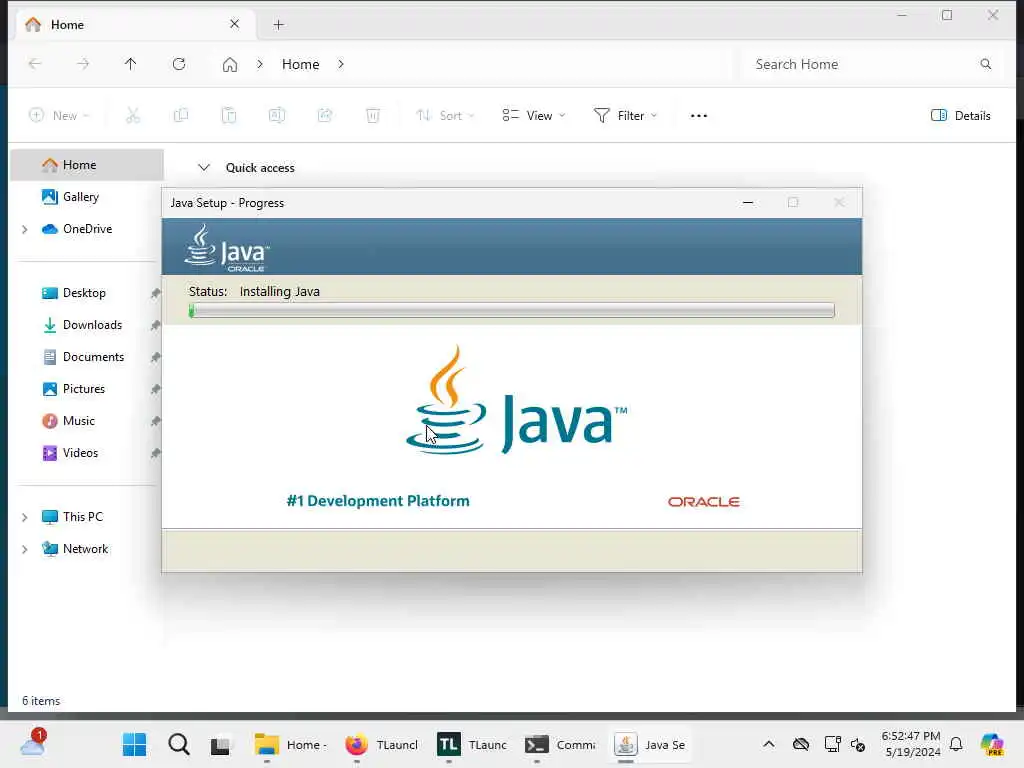Open taskbar Search
This screenshot has width=1024, height=768.
(x=178, y=744)
